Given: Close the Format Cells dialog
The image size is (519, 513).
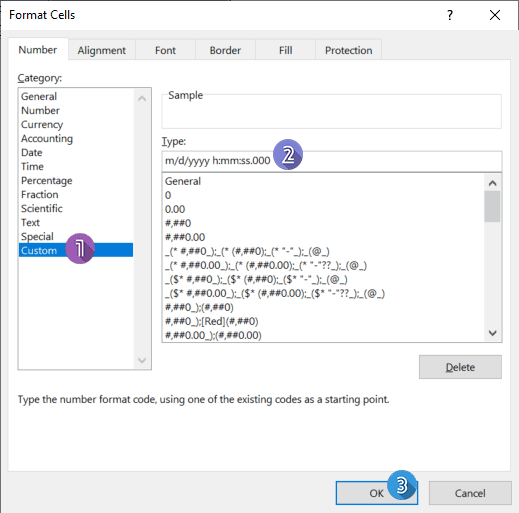Looking at the screenshot, I should 495,15.
